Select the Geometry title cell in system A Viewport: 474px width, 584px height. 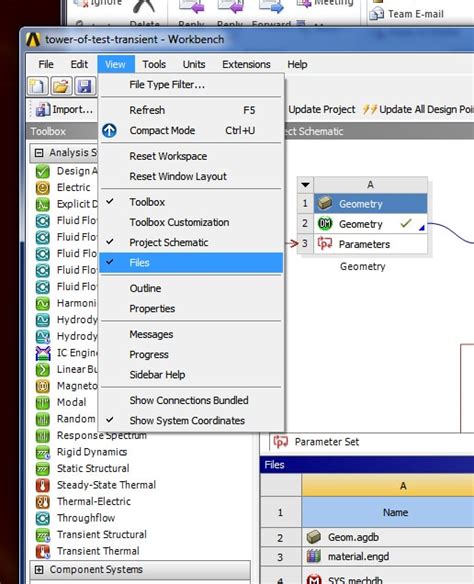pyautogui.click(x=370, y=204)
